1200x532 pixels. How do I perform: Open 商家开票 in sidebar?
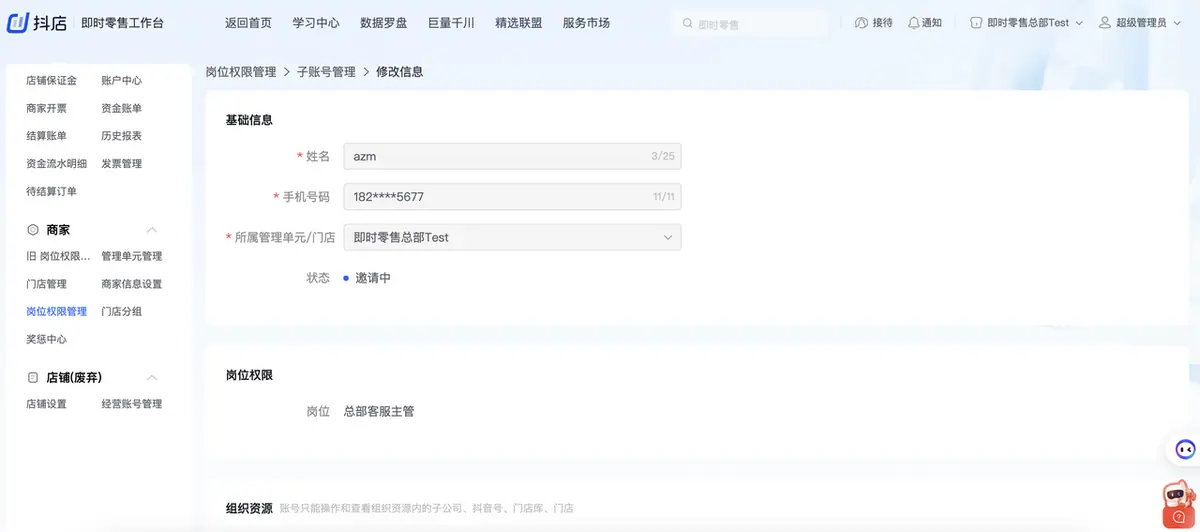point(46,108)
